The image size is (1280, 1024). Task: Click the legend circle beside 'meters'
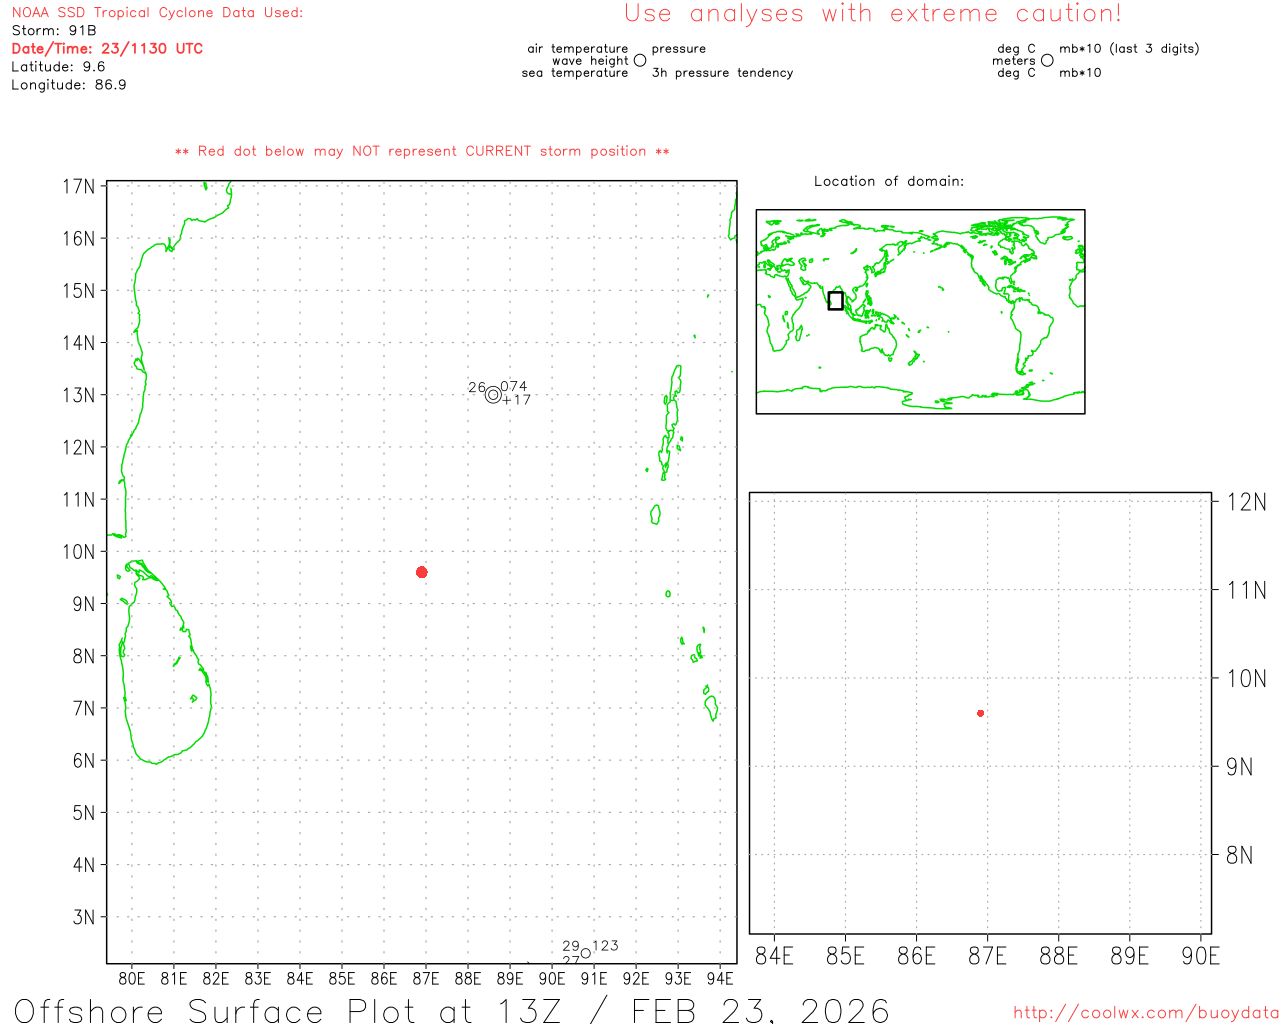click(x=1047, y=61)
